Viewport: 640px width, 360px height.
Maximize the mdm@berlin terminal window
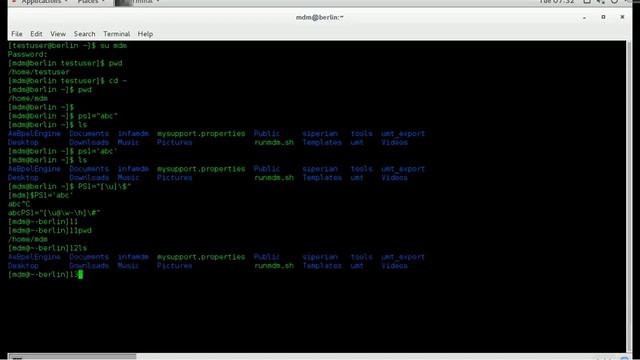click(x=603, y=17)
